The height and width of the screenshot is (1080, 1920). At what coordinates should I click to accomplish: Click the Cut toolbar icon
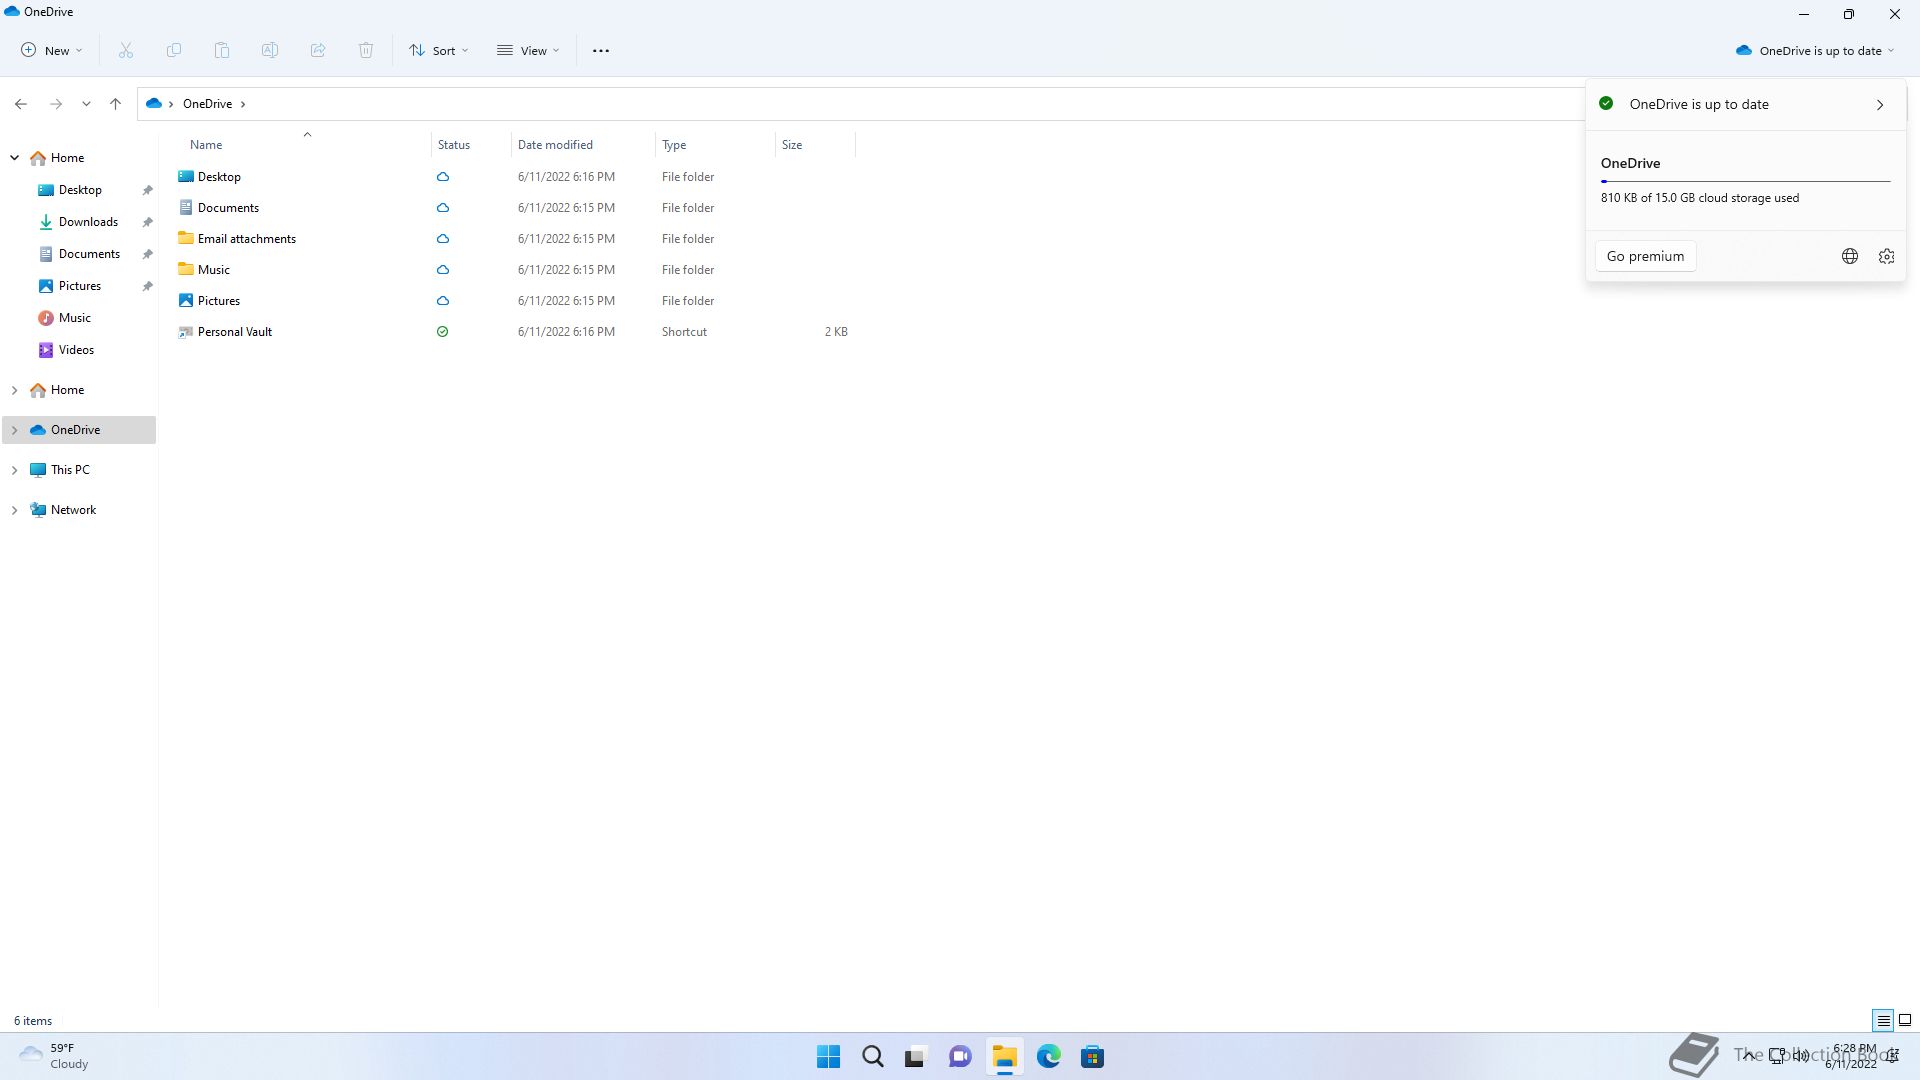pos(126,50)
